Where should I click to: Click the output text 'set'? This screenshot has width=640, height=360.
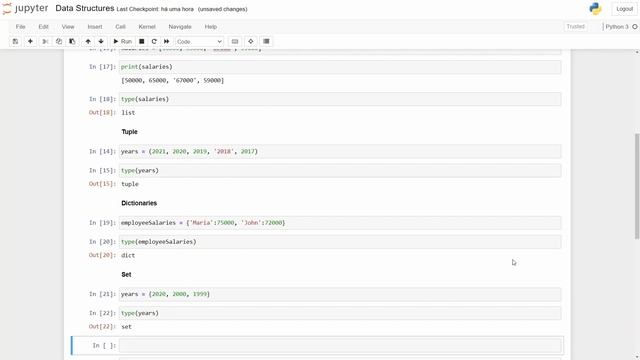point(126,327)
